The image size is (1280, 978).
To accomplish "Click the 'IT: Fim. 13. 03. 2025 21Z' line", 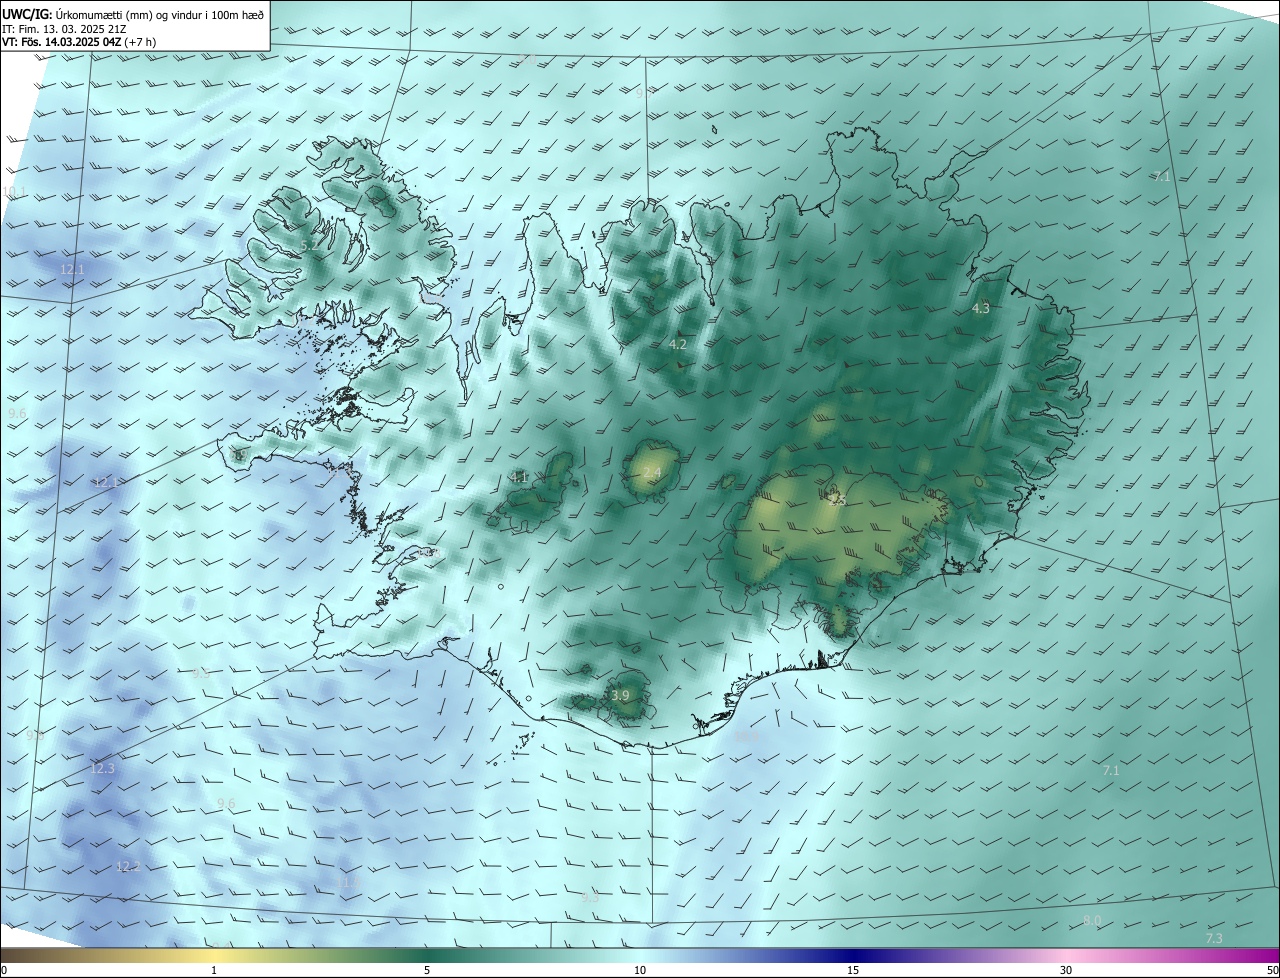I will (x=64, y=29).
